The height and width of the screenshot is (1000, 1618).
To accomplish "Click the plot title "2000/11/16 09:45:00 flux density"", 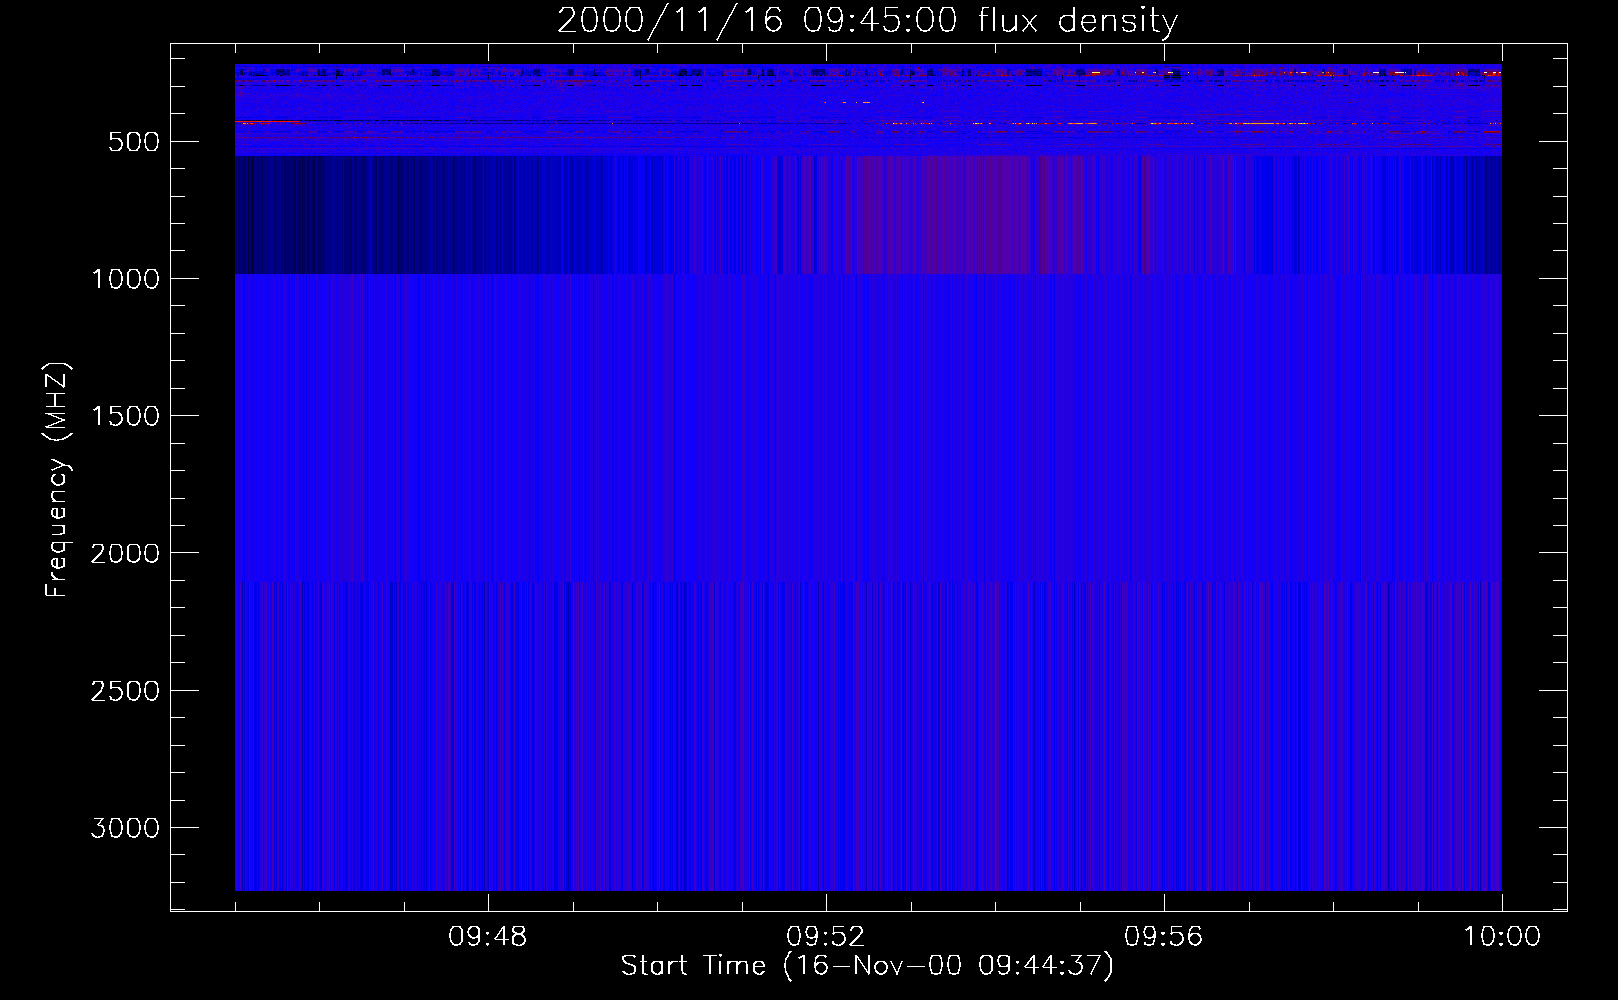I will coord(867,21).
